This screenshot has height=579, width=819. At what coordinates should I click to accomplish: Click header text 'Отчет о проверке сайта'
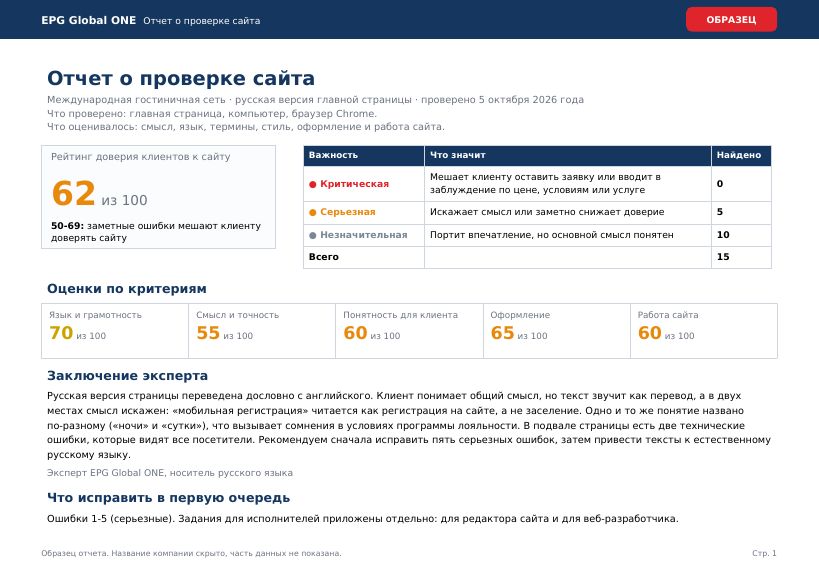[202, 21]
